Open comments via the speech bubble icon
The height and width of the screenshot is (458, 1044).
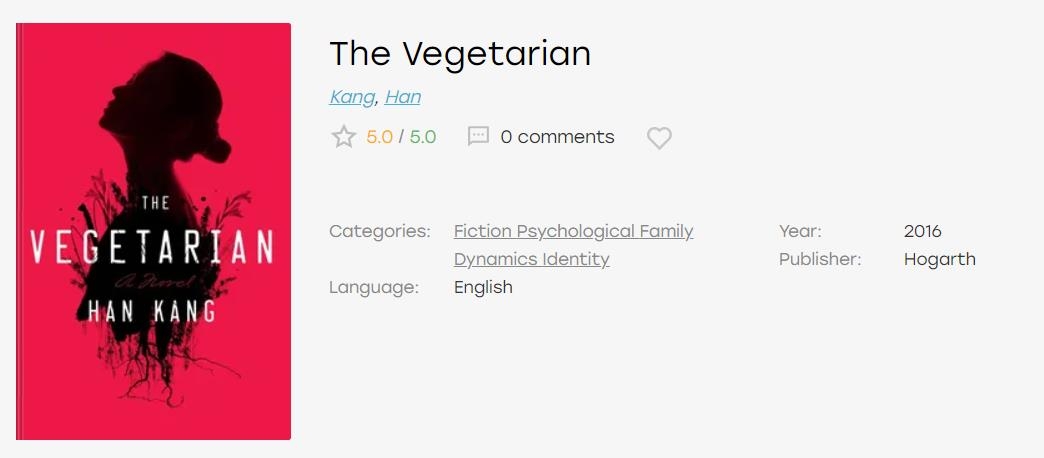(478, 136)
